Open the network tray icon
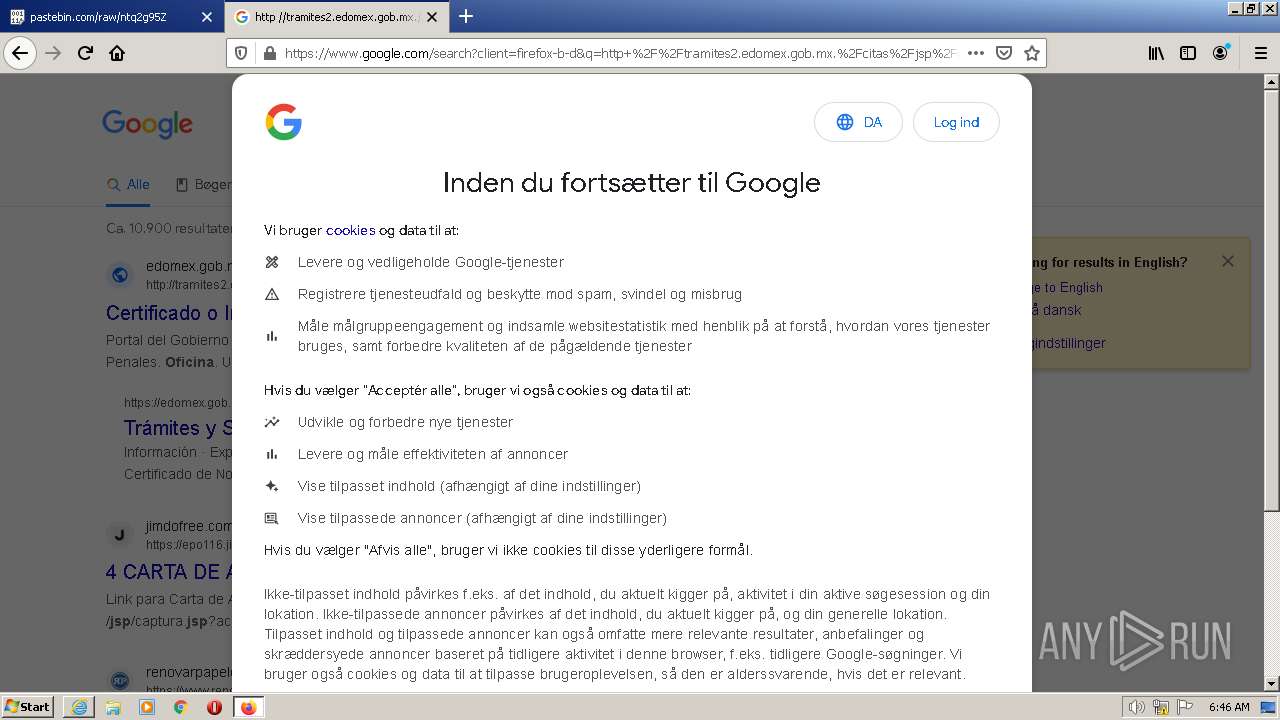Viewport: 1280px width, 720px height. pos(1160,707)
